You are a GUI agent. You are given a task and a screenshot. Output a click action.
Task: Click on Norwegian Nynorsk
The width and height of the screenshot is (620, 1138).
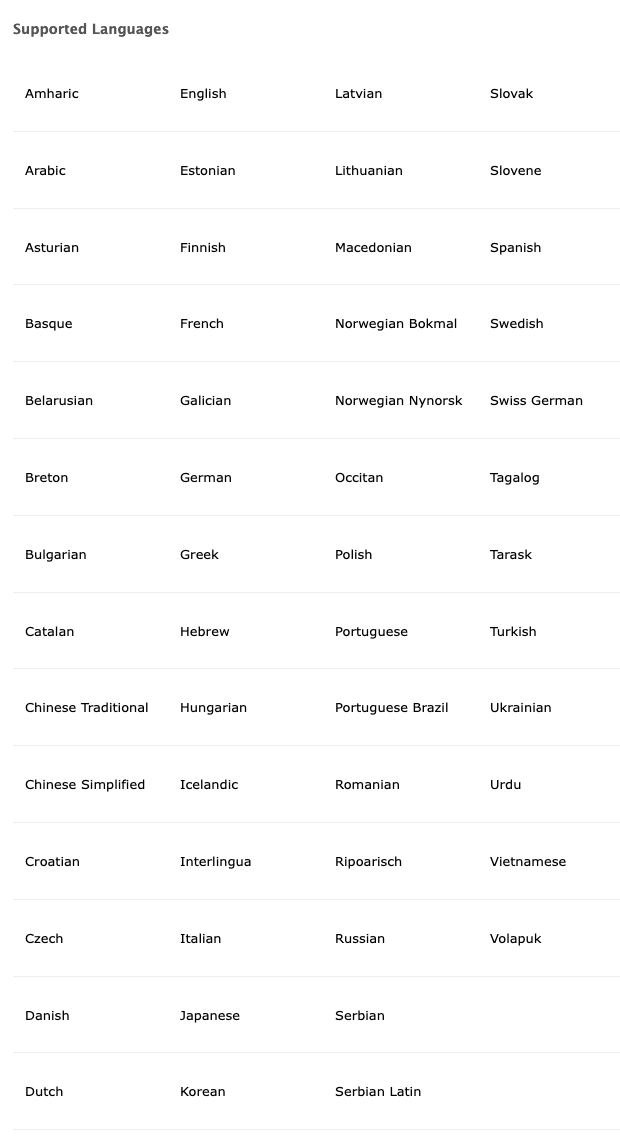399,401
